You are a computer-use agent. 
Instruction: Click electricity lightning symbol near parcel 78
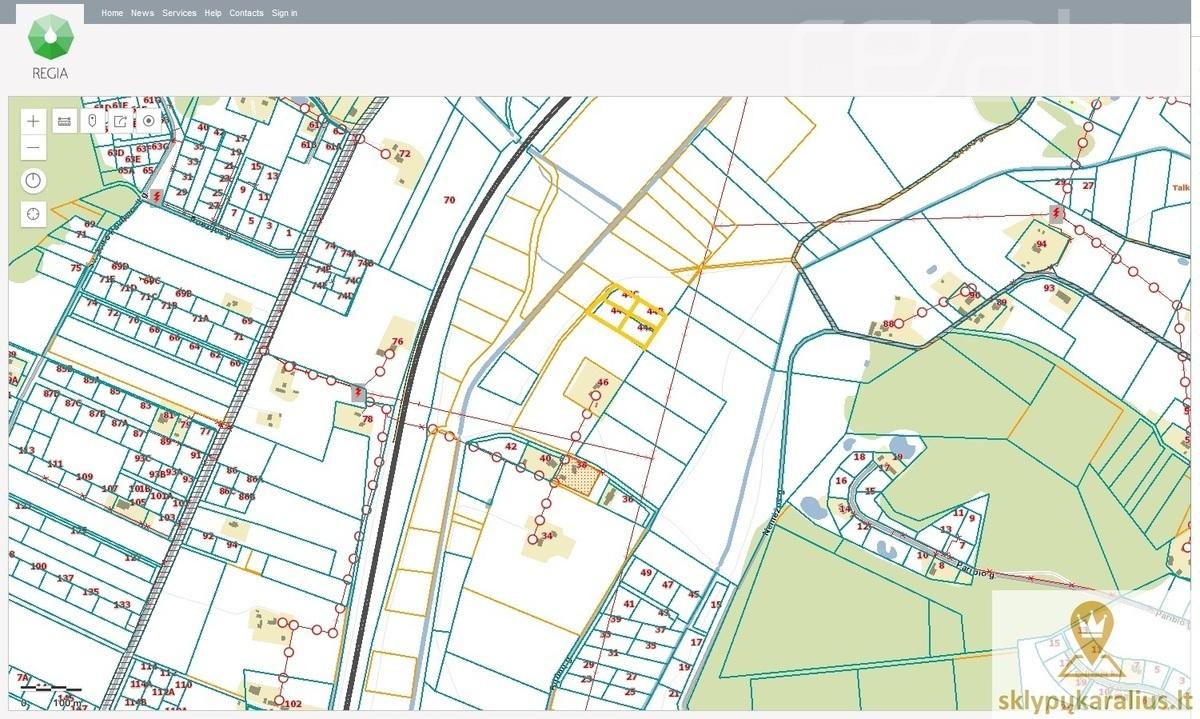pyautogui.click(x=358, y=392)
